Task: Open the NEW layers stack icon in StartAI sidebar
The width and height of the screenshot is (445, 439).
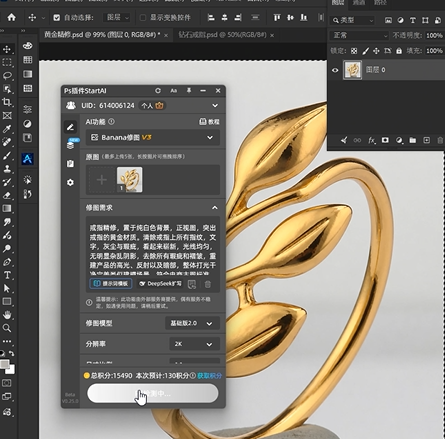Action: (70, 145)
